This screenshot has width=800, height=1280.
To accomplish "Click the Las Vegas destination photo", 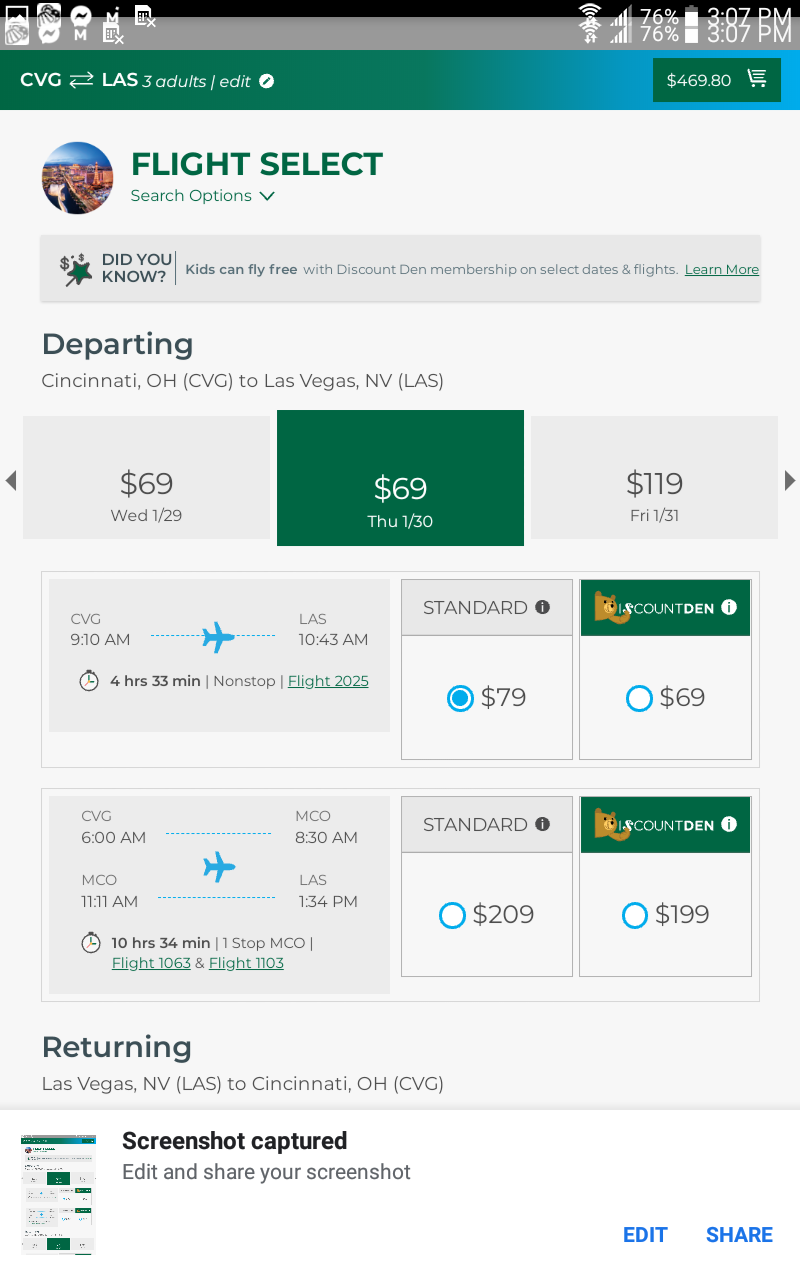I will [x=77, y=178].
